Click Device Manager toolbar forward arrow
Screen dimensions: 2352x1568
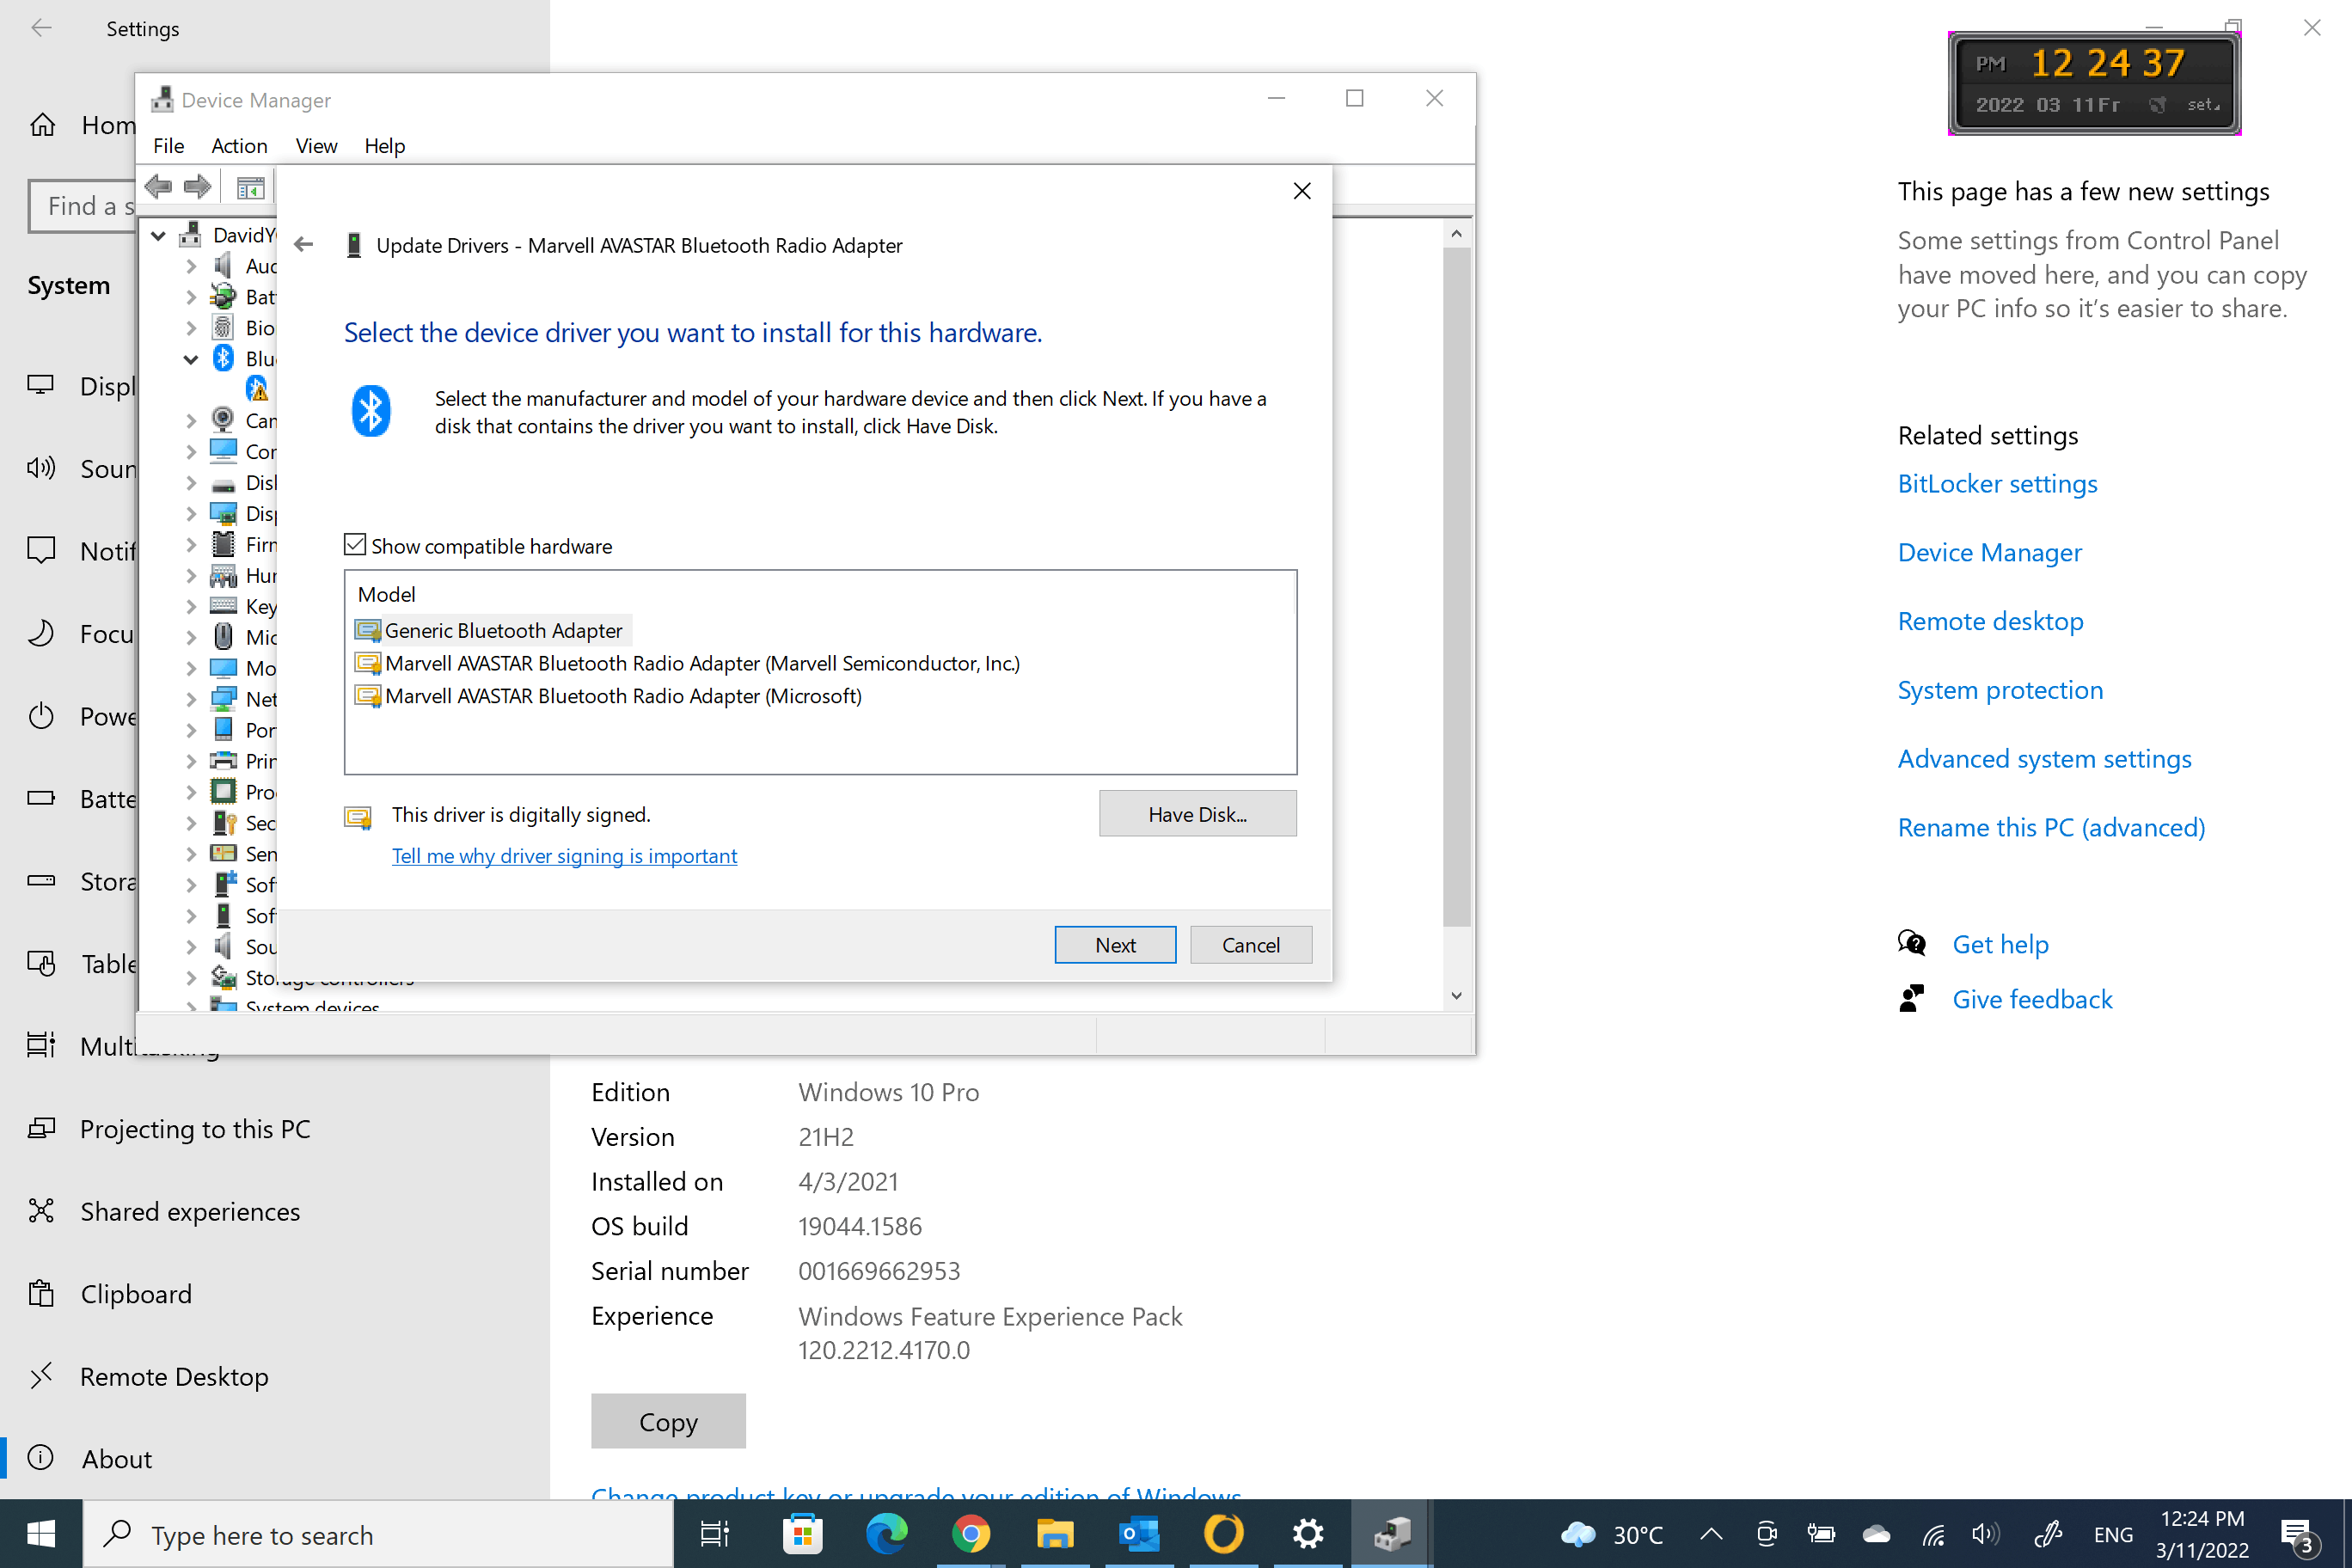tap(198, 186)
